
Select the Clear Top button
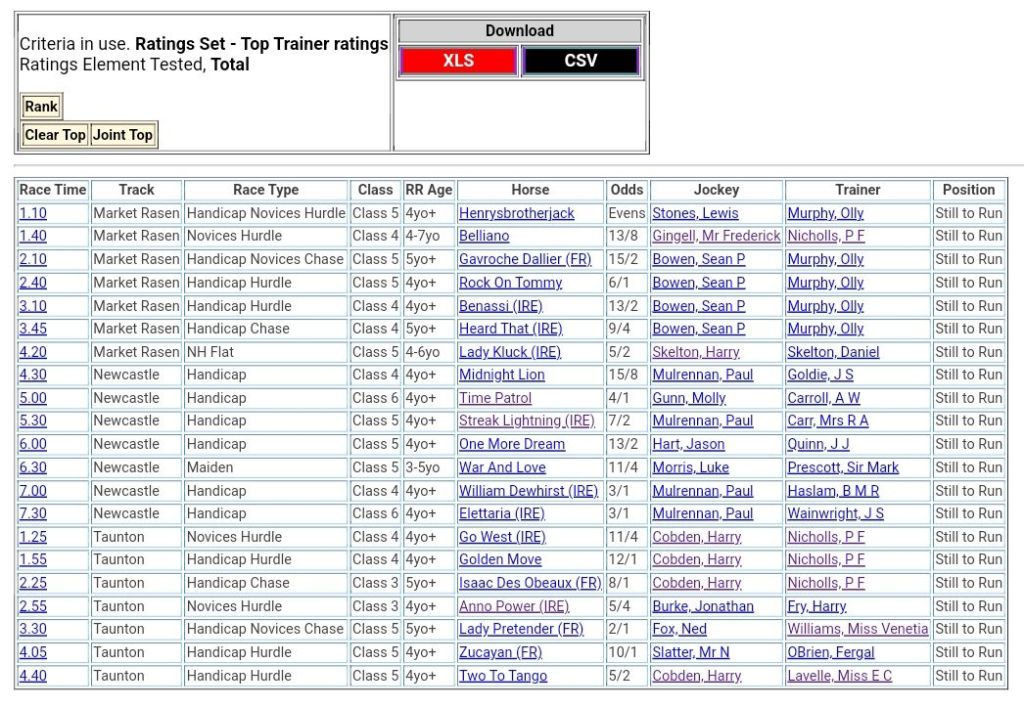point(55,135)
